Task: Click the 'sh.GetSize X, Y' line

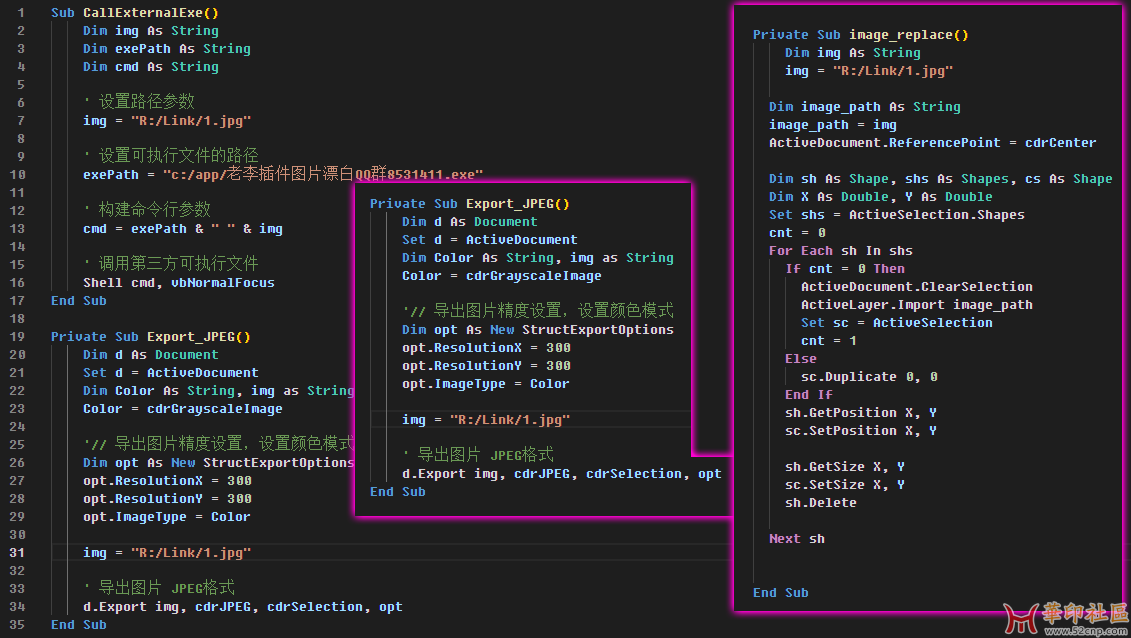Action: pos(845,467)
